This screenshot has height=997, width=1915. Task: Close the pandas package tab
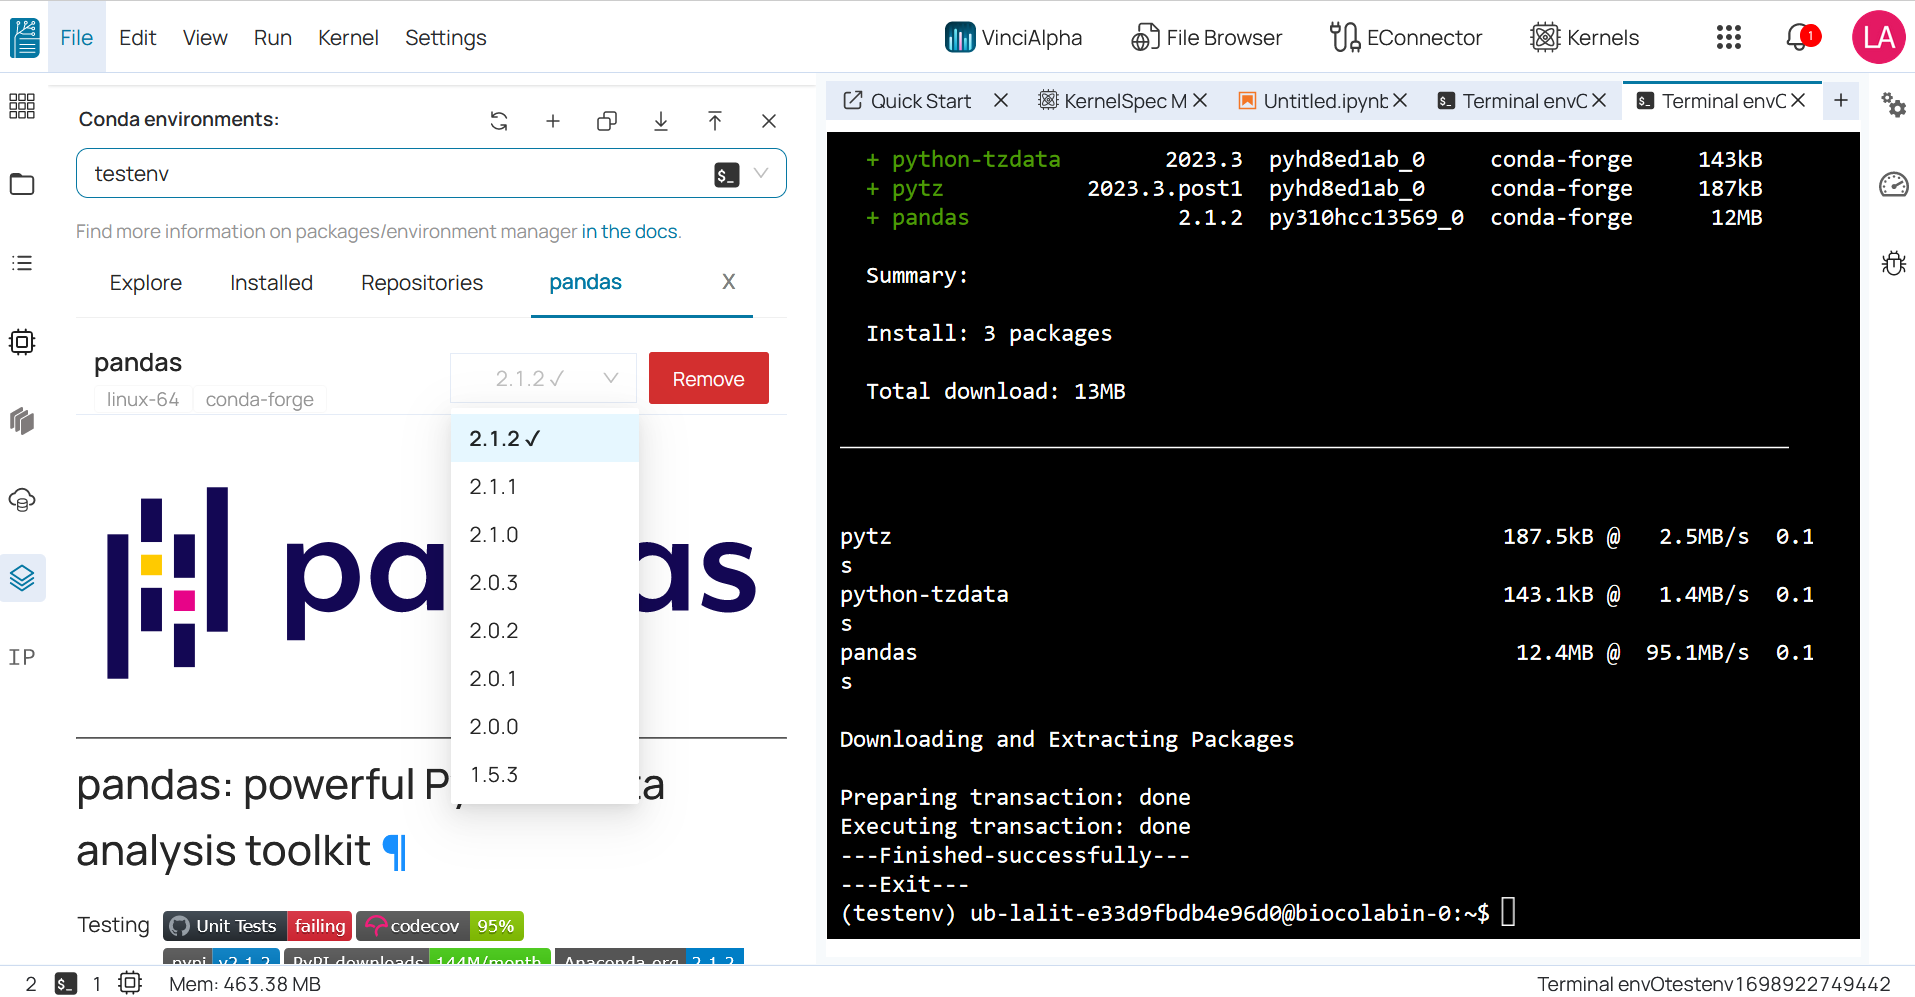(x=729, y=282)
